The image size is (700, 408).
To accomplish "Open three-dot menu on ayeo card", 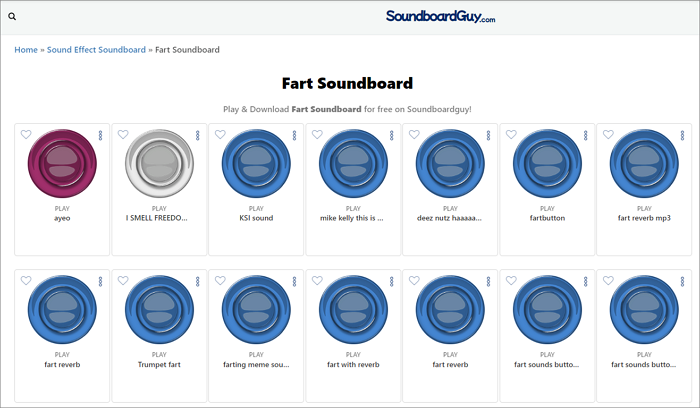I will 100,135.
